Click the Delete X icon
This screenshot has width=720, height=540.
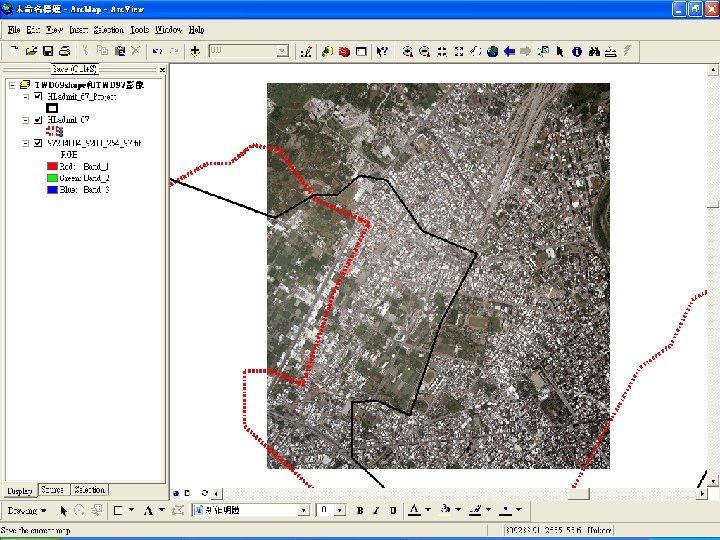coord(136,51)
